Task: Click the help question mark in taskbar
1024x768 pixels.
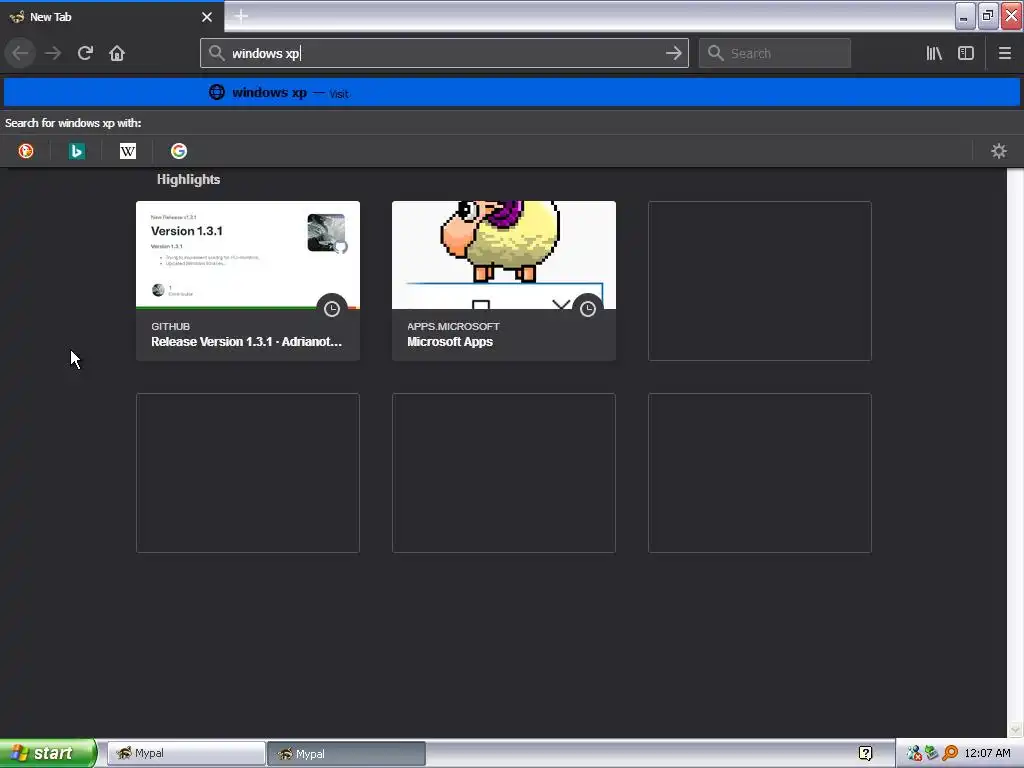Action: pyautogui.click(x=865, y=754)
